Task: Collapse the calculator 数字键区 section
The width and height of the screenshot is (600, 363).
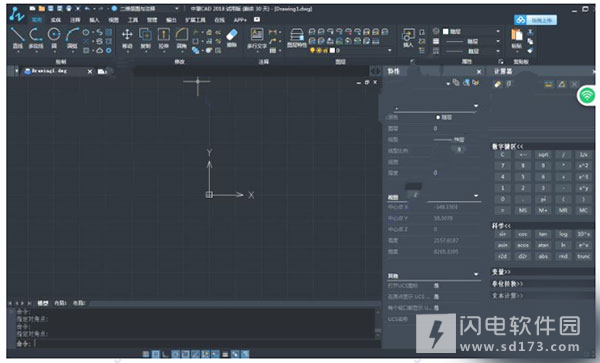Action: (507, 147)
